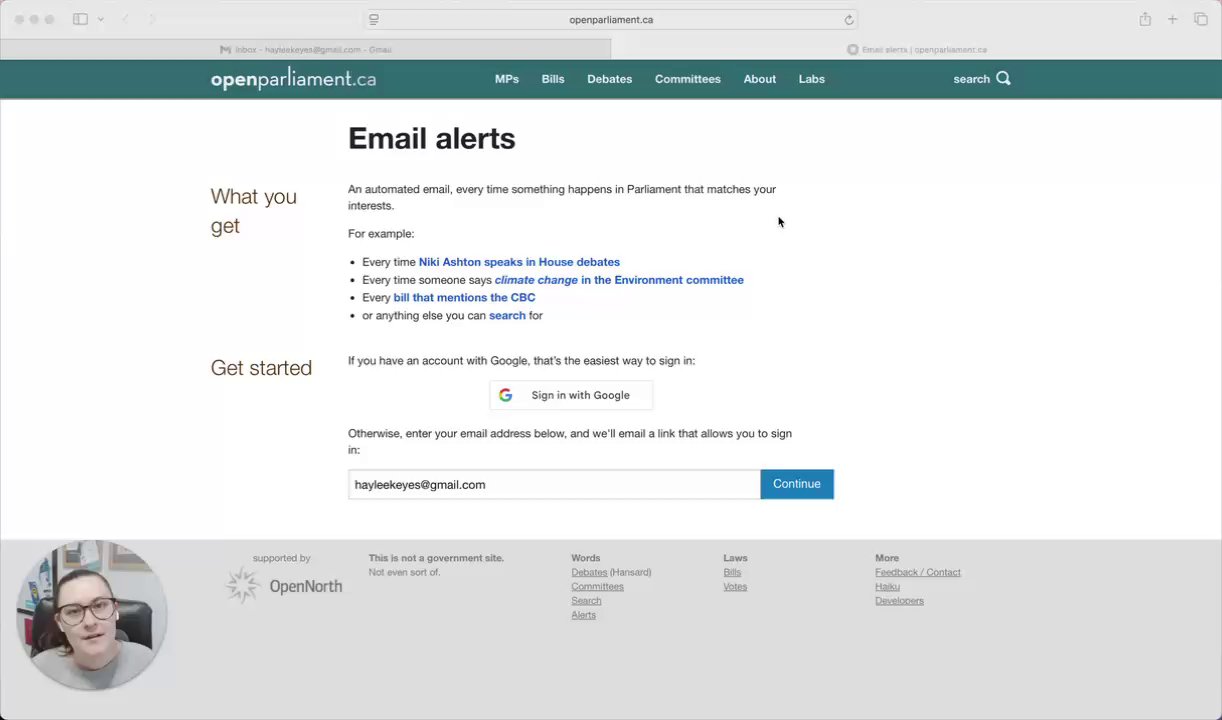Open Alerts link in the footer
1222x720 pixels.
click(x=583, y=615)
